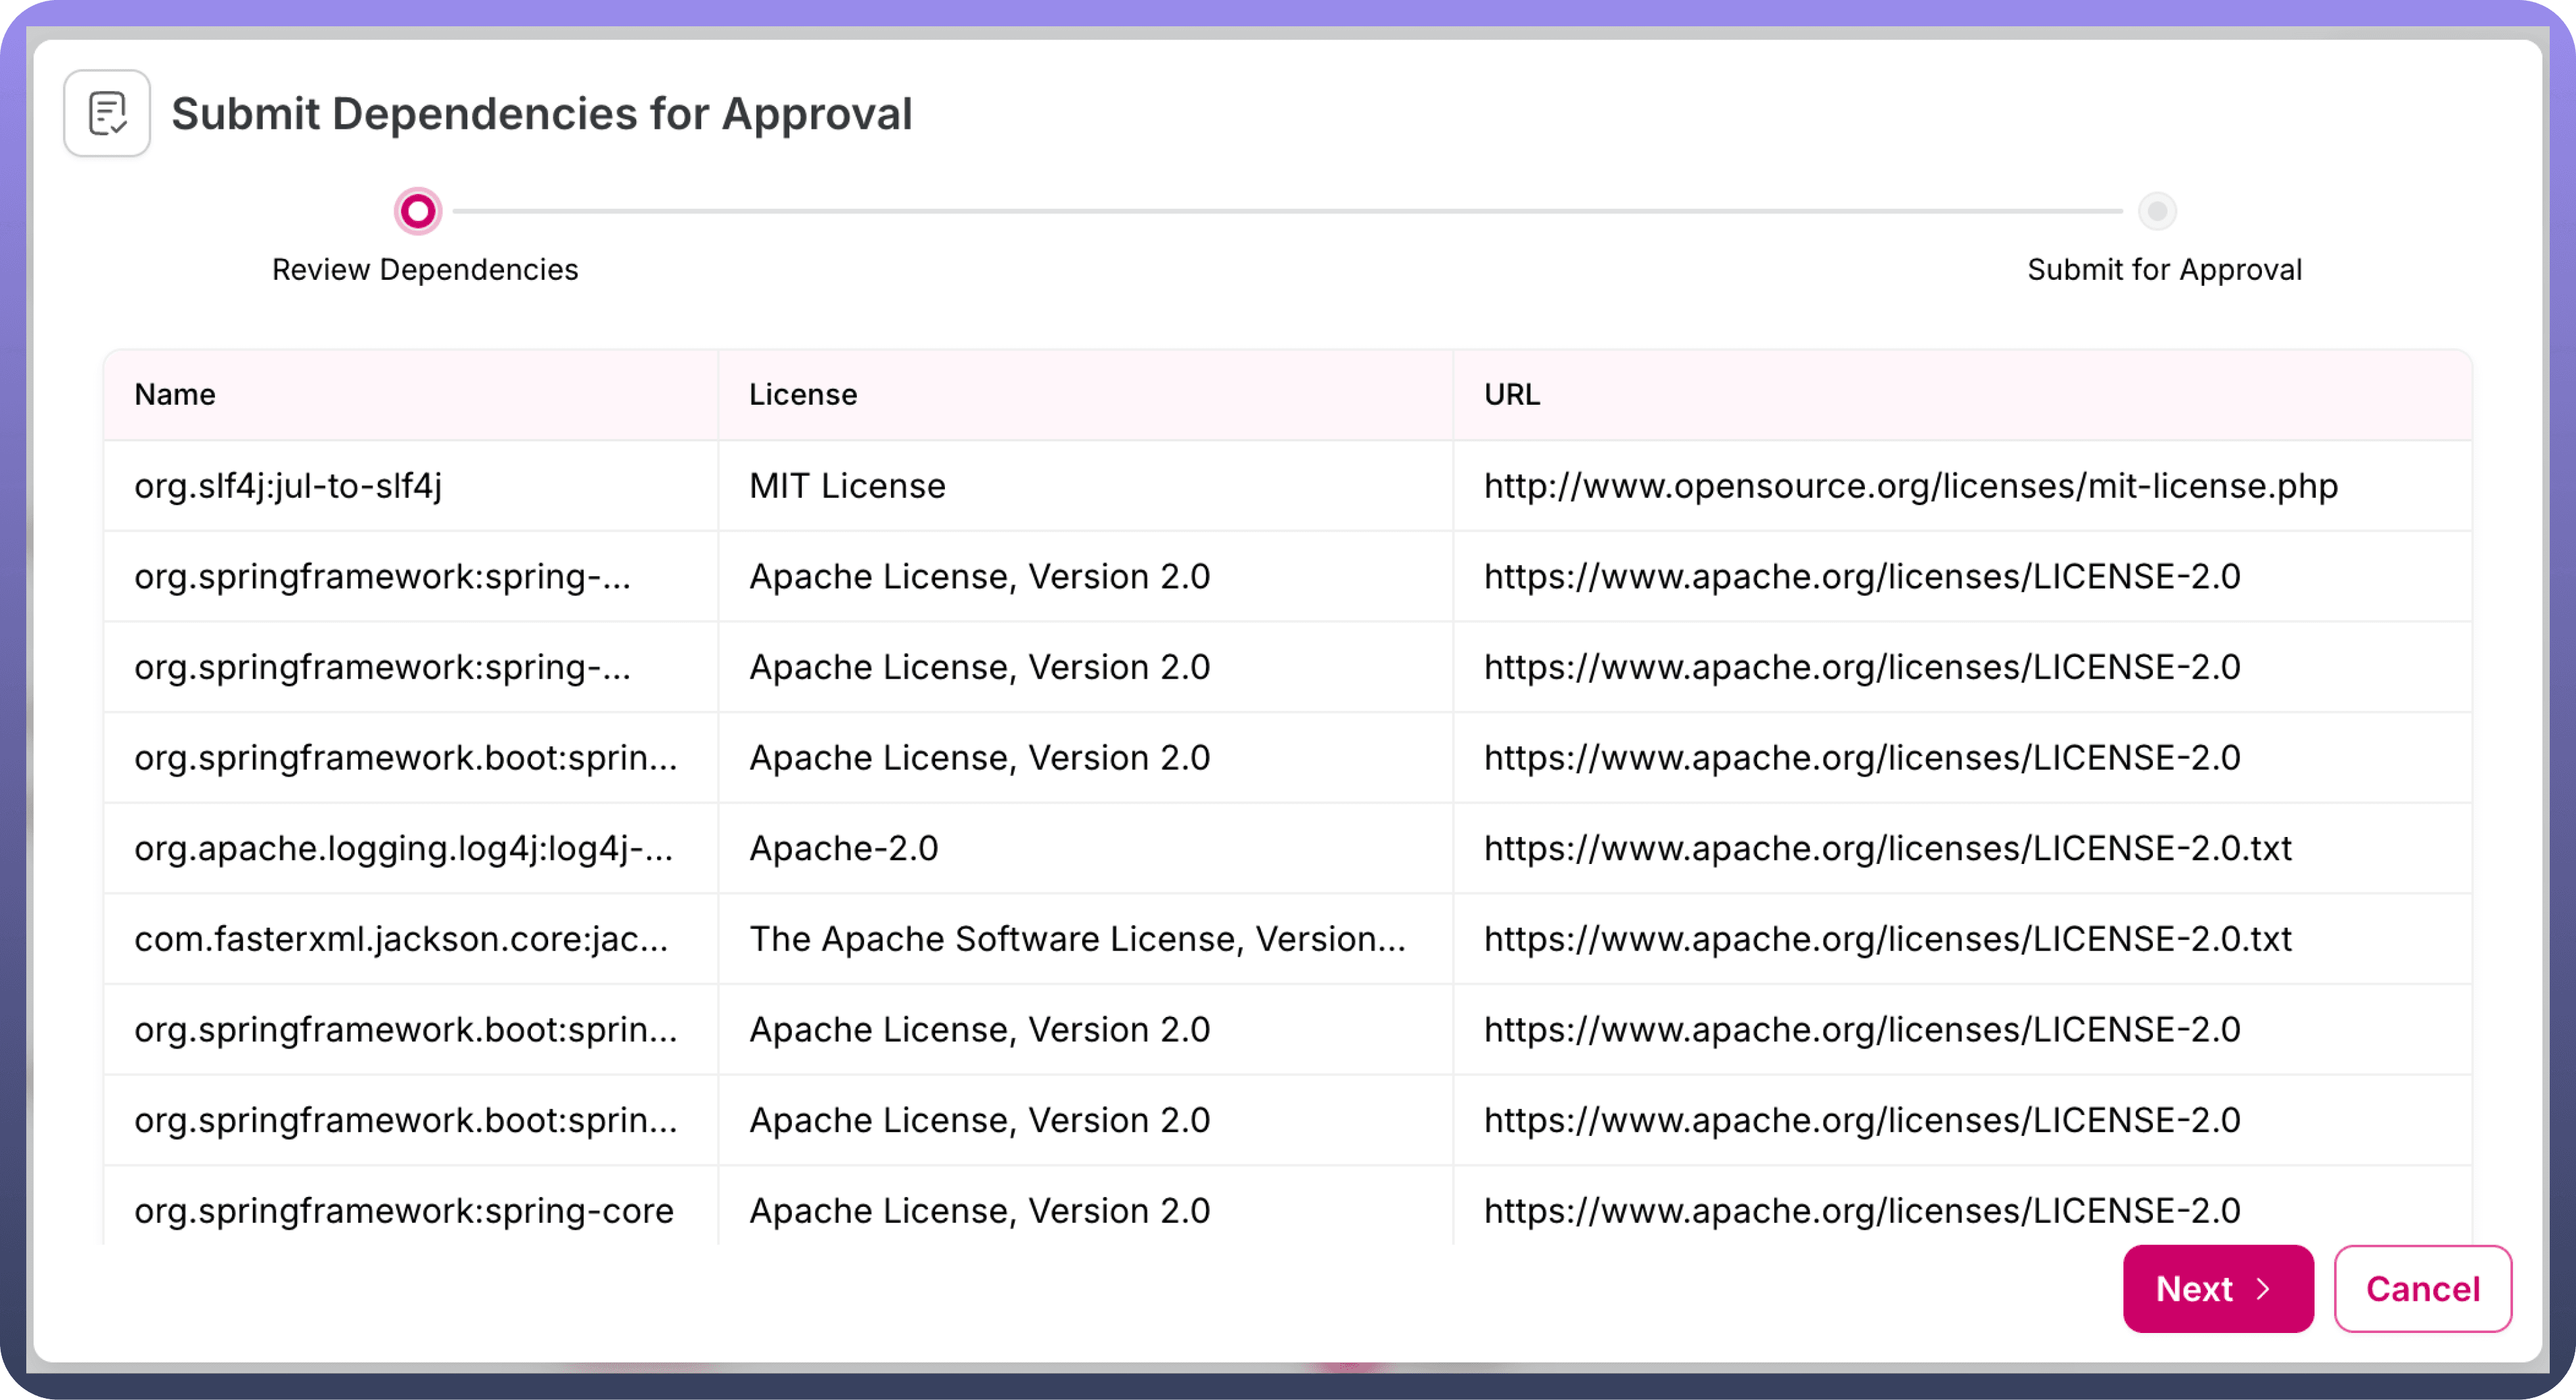Click the Submit for Approval step circle
Viewport: 2576px width, 1400px height.
click(2157, 211)
